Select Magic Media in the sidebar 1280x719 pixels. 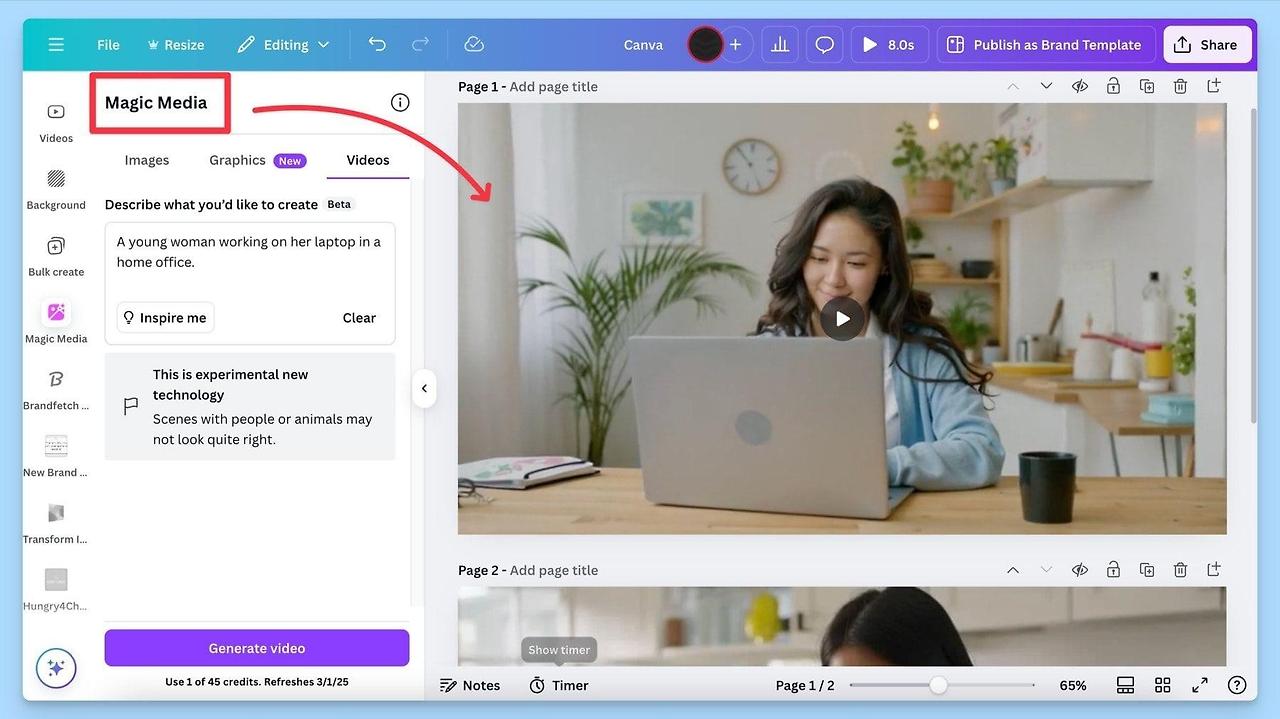click(x=56, y=322)
